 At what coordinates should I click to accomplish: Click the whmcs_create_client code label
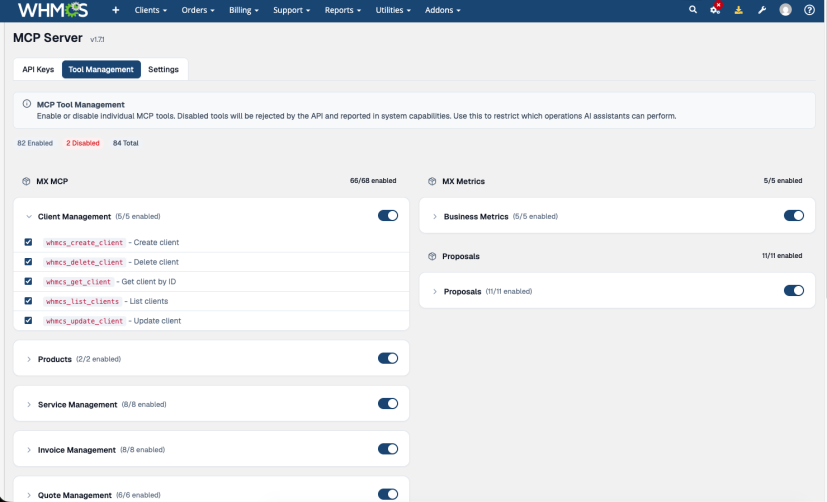84,243
